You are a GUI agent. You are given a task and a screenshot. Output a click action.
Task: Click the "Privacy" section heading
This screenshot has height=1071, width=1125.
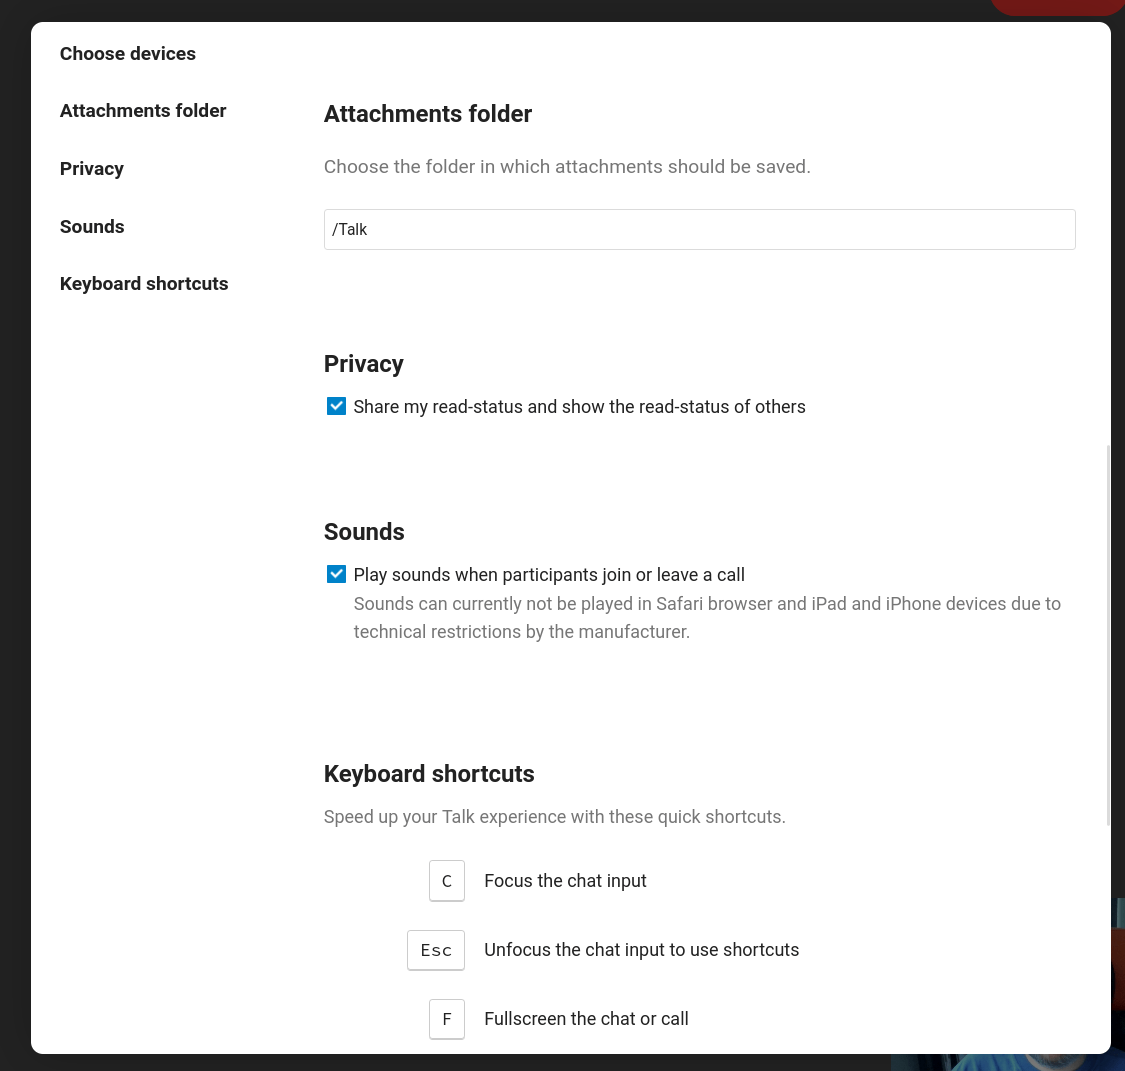click(363, 364)
